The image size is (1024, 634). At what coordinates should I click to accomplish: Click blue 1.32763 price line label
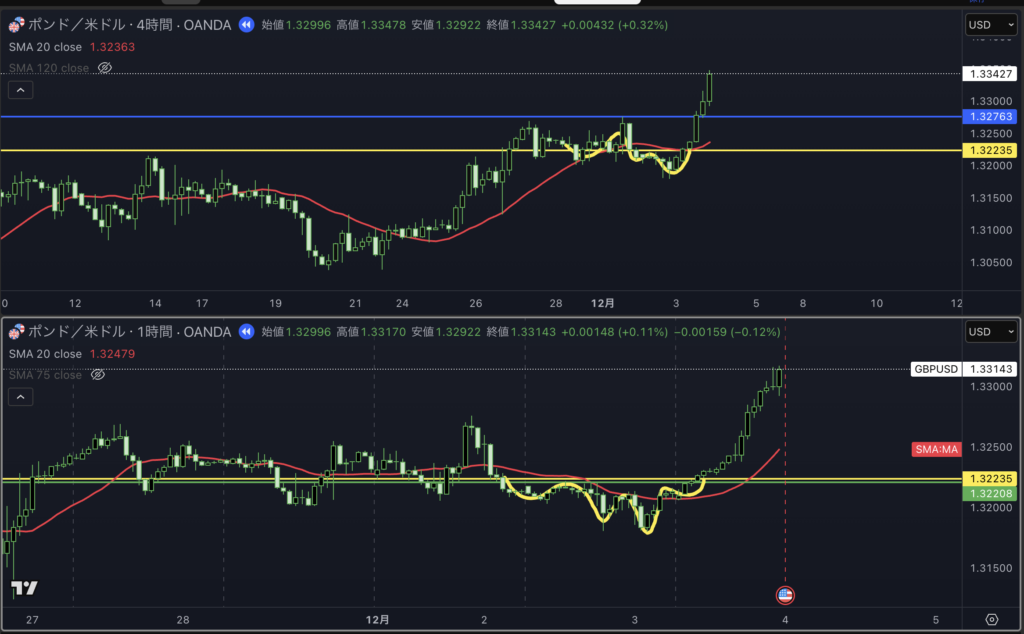(989, 117)
